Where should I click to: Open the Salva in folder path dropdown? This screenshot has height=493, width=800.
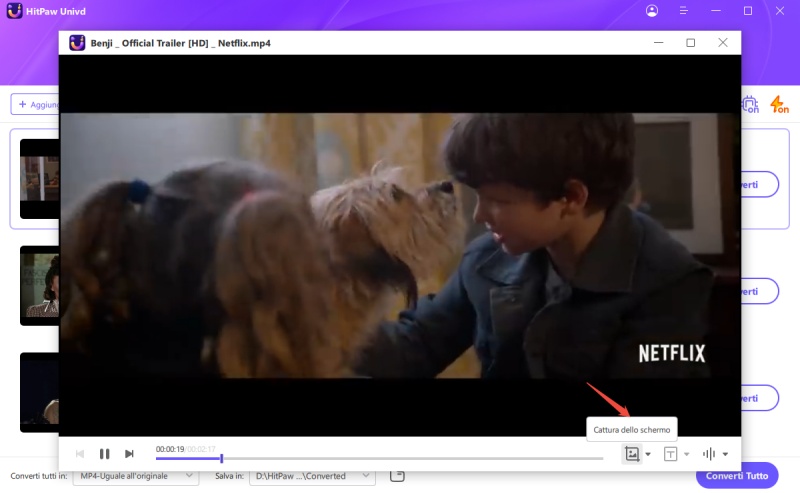pyautogui.click(x=312, y=476)
